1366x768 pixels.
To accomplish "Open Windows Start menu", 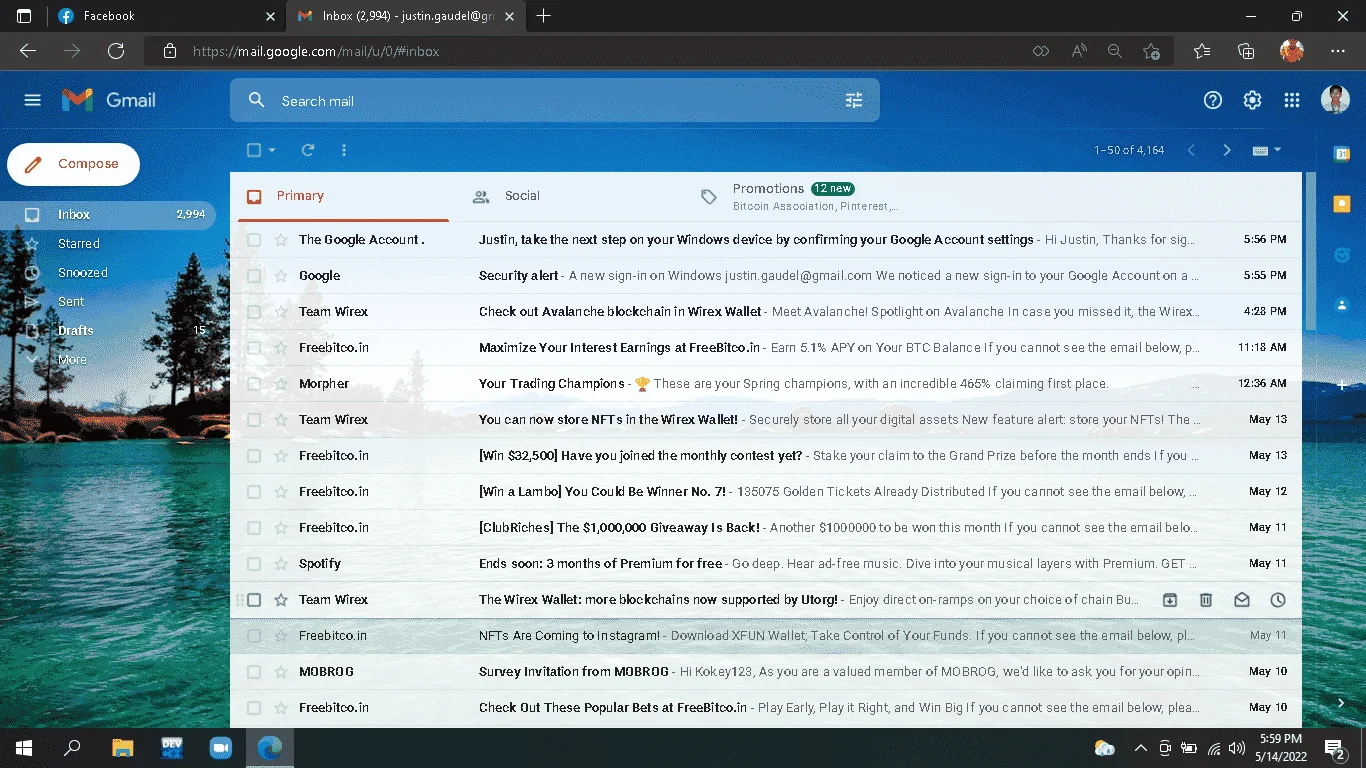I will (x=24, y=747).
